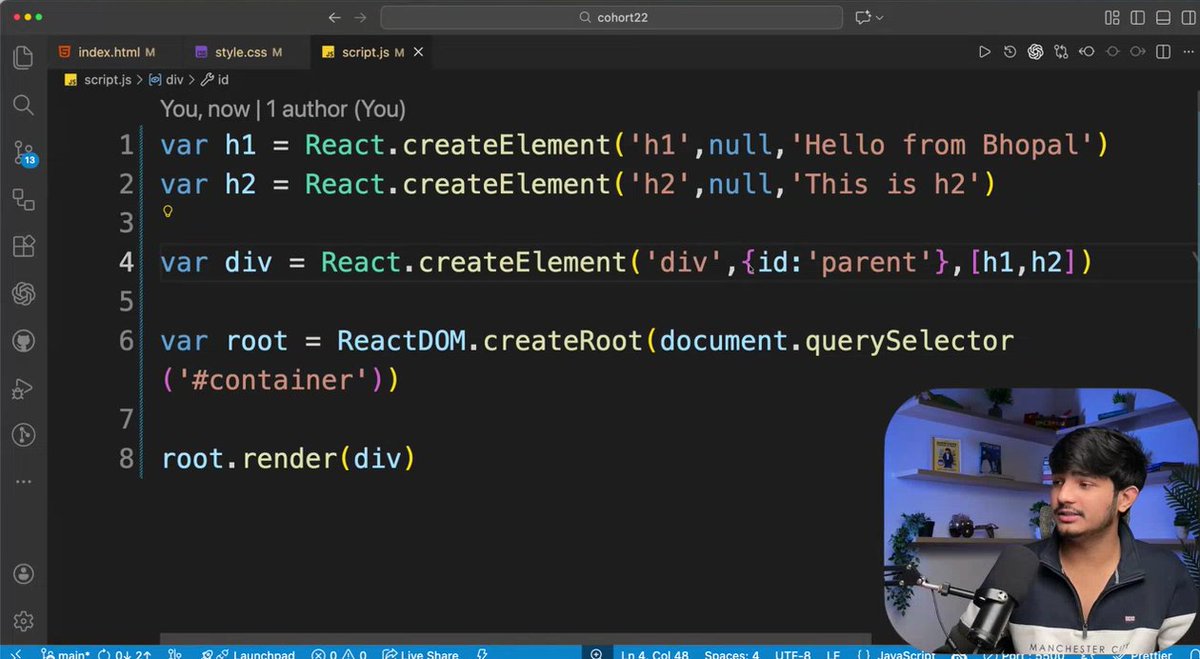Change indentation via Spaces: 4 indicator
The height and width of the screenshot is (659, 1200).
[731, 654]
